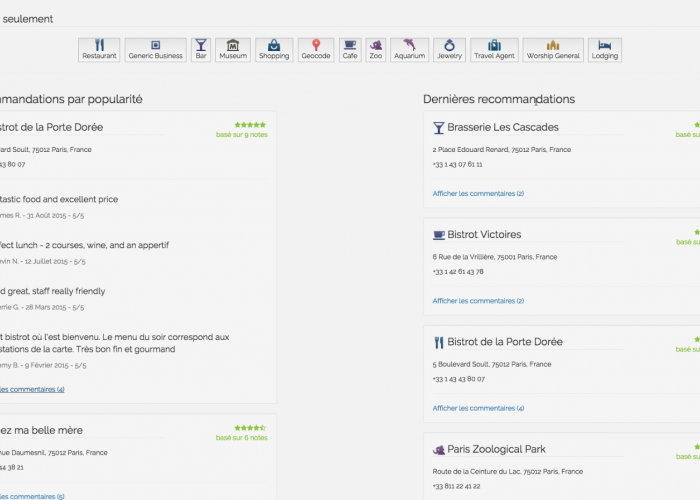Screen dimensions: 700x500
Task: Click the review mentioning '2 courses, wine, and an appertif'
Action: click(84, 245)
